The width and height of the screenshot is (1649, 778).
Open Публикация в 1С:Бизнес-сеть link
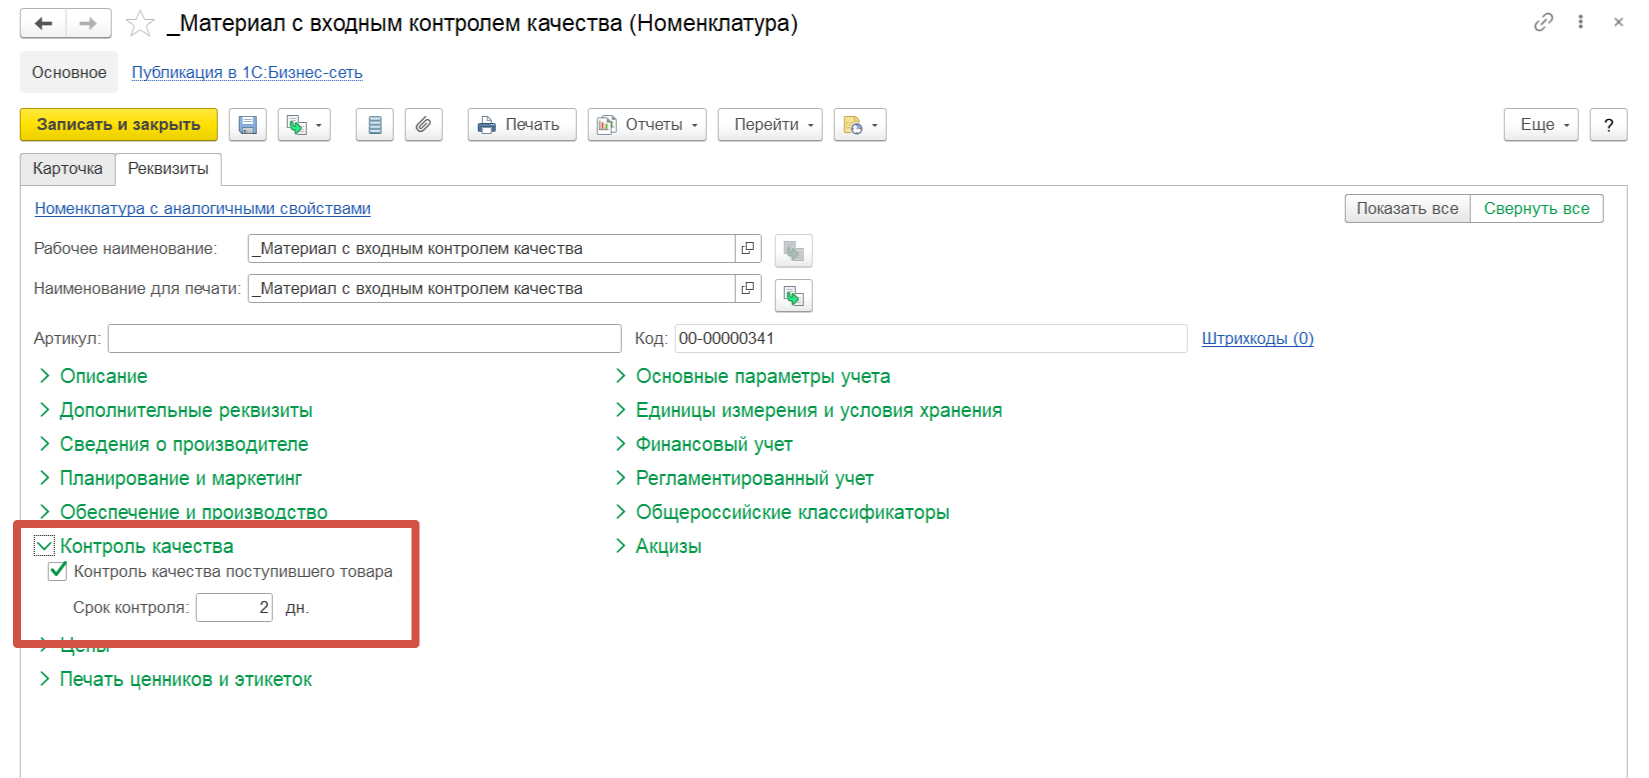[247, 72]
